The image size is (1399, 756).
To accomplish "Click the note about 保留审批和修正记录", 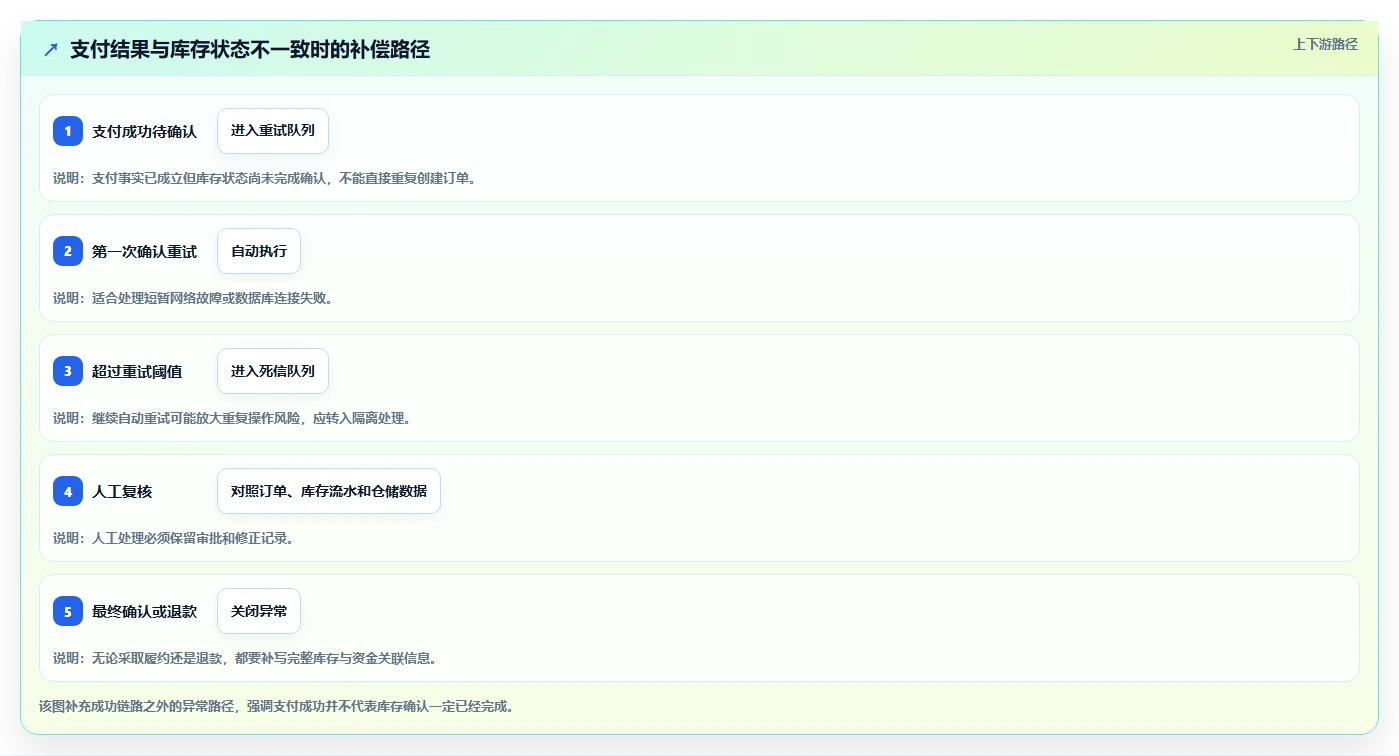I will click(173, 538).
